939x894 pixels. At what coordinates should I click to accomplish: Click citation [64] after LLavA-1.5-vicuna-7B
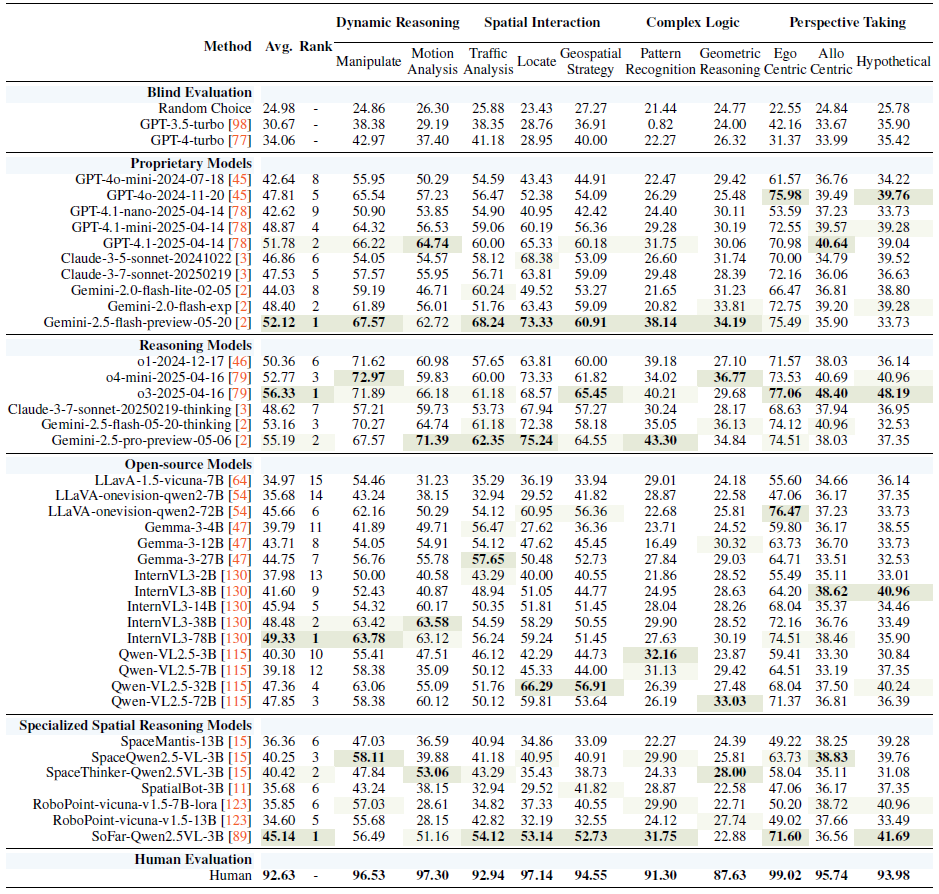[240, 480]
